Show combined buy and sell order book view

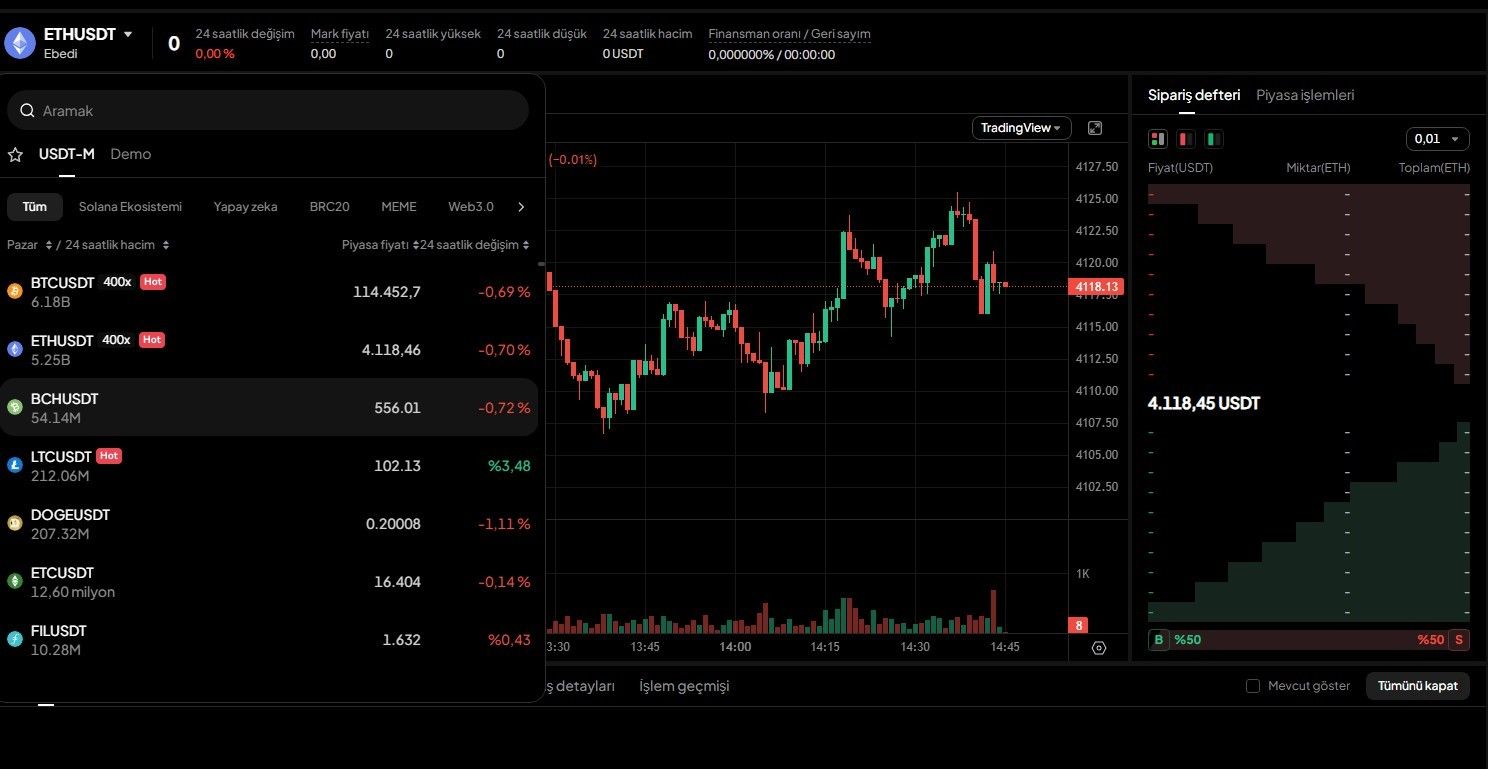point(1158,139)
